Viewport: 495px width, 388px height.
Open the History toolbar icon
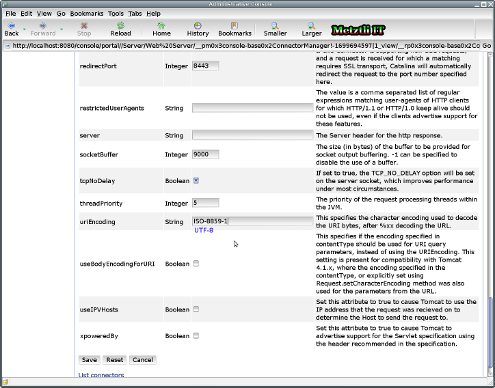198,25
